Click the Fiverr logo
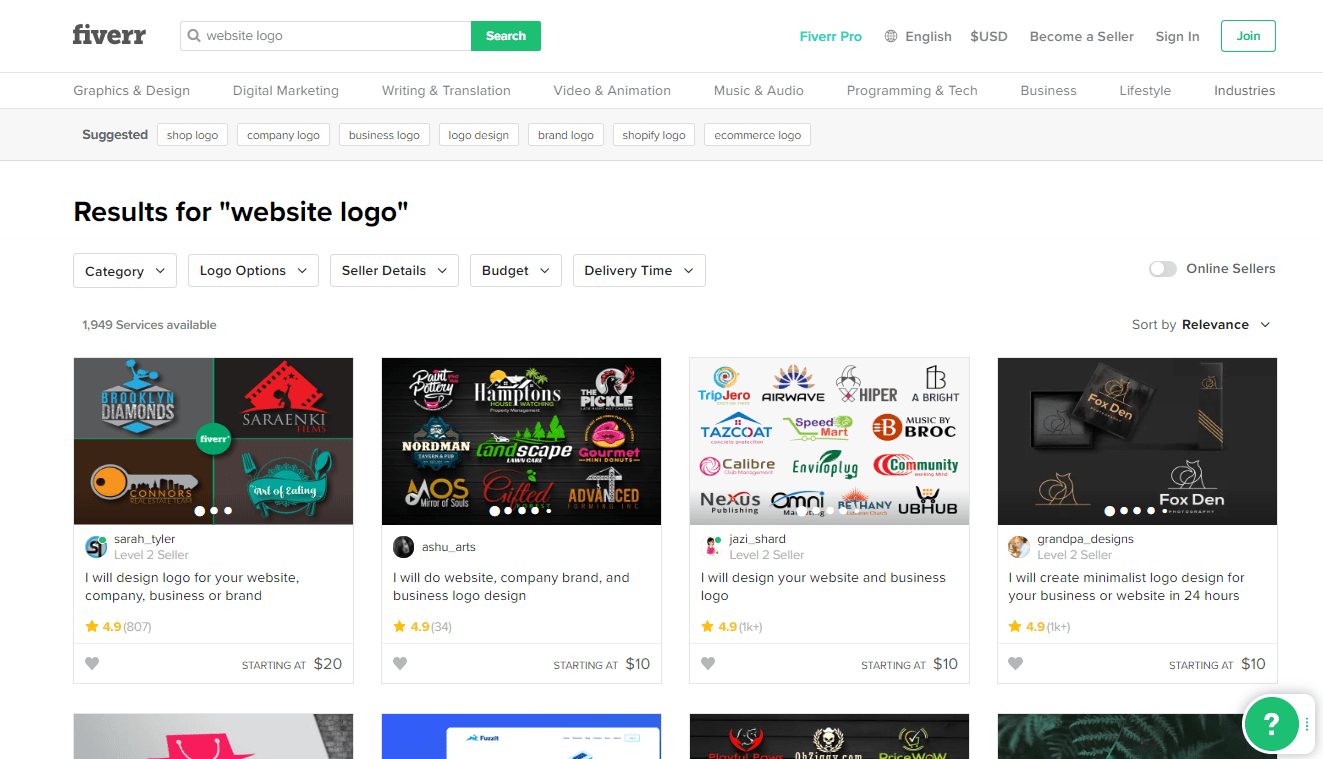The width and height of the screenshot is (1323, 759). point(109,35)
